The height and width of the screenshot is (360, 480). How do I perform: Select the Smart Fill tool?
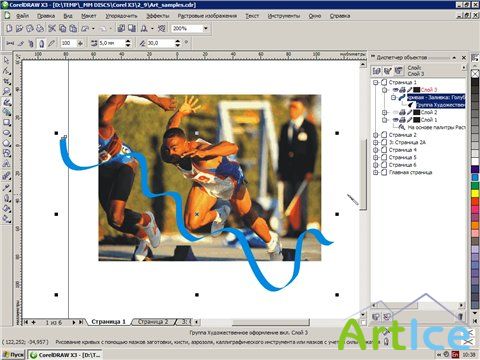pyautogui.click(x=6, y=112)
